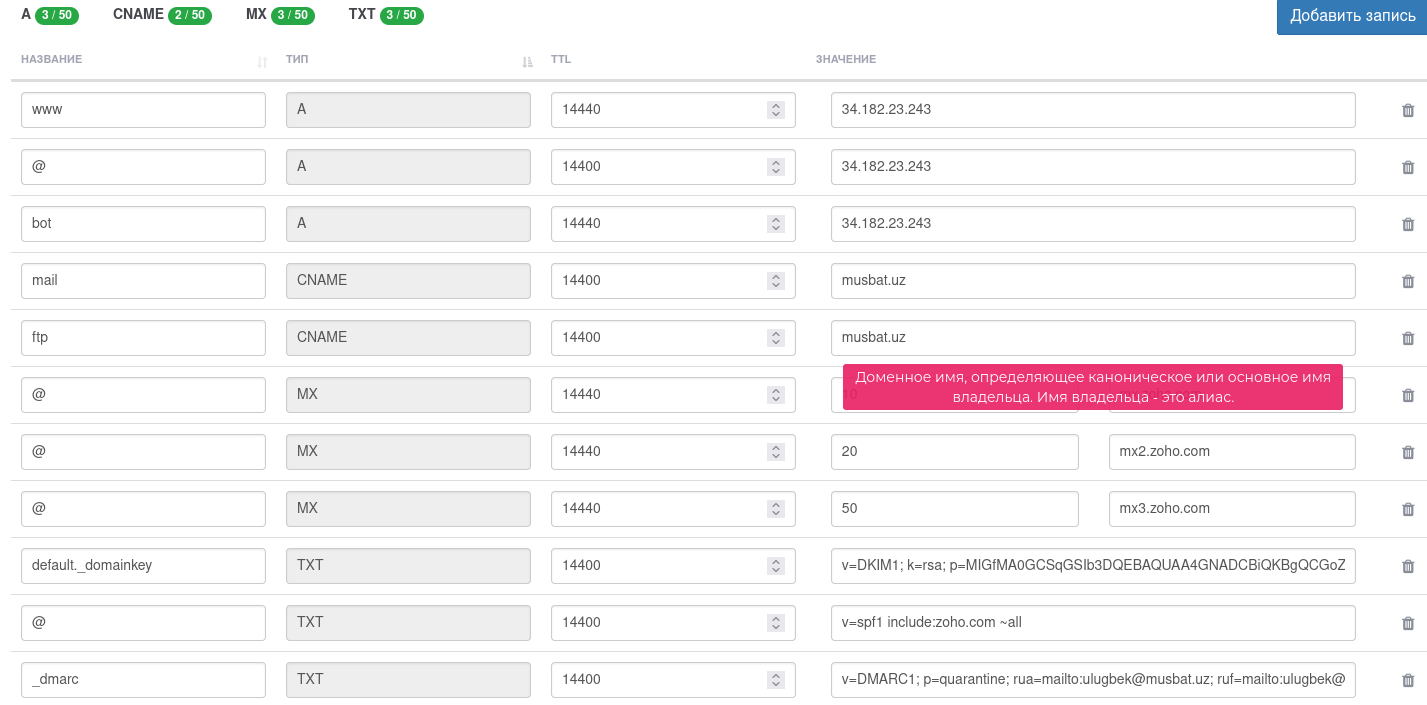
Task: Filter records by CNAME type
Action: 162,15
